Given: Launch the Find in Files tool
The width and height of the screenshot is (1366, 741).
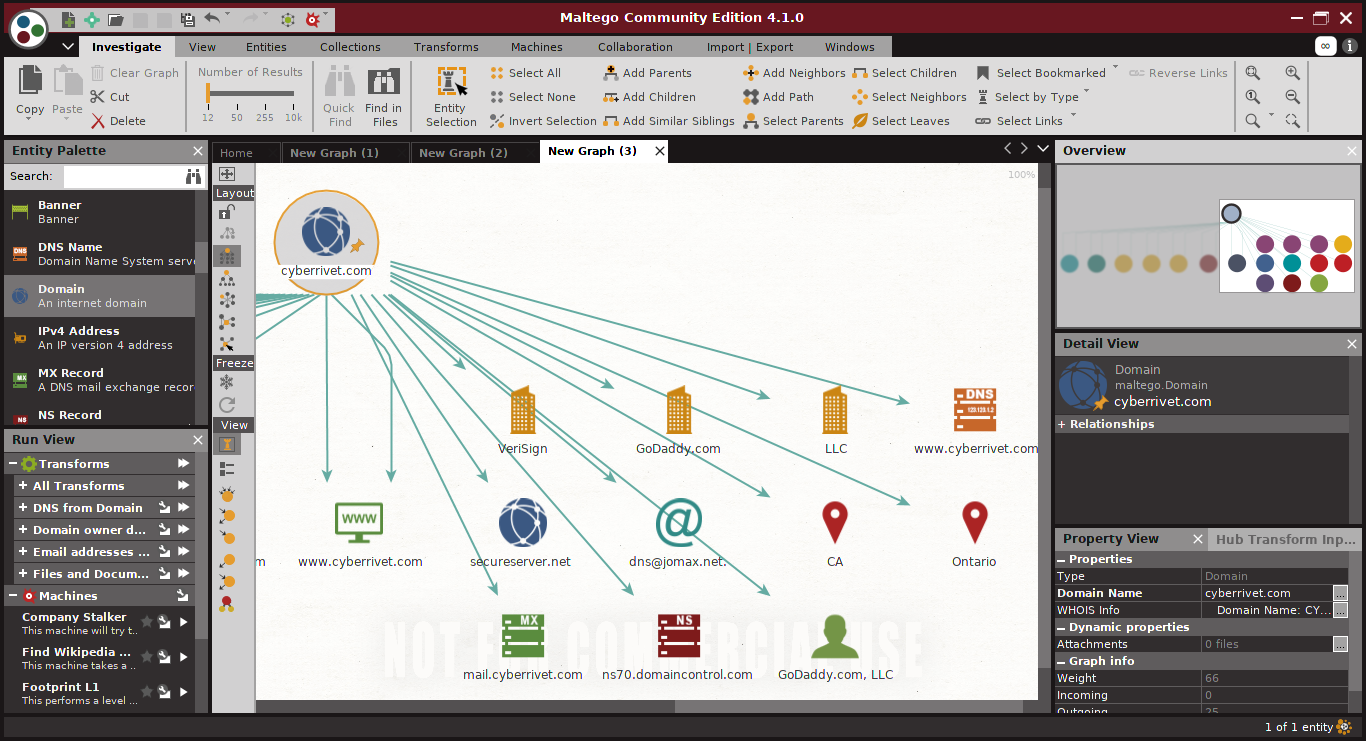Looking at the screenshot, I should coord(383,97).
